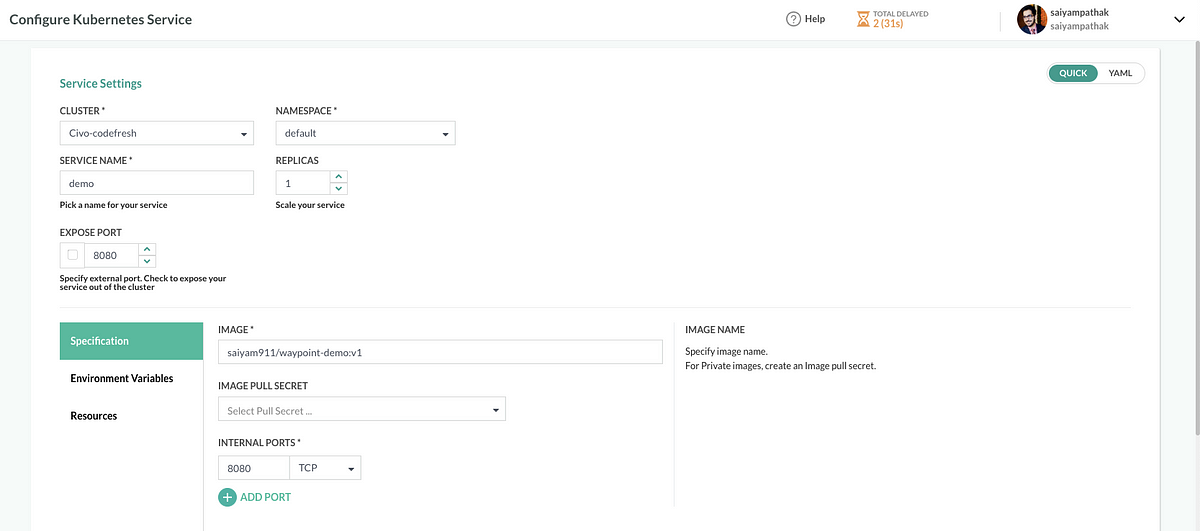Open the Select Pull Secret dropdown
1200x531 pixels.
[361, 410]
